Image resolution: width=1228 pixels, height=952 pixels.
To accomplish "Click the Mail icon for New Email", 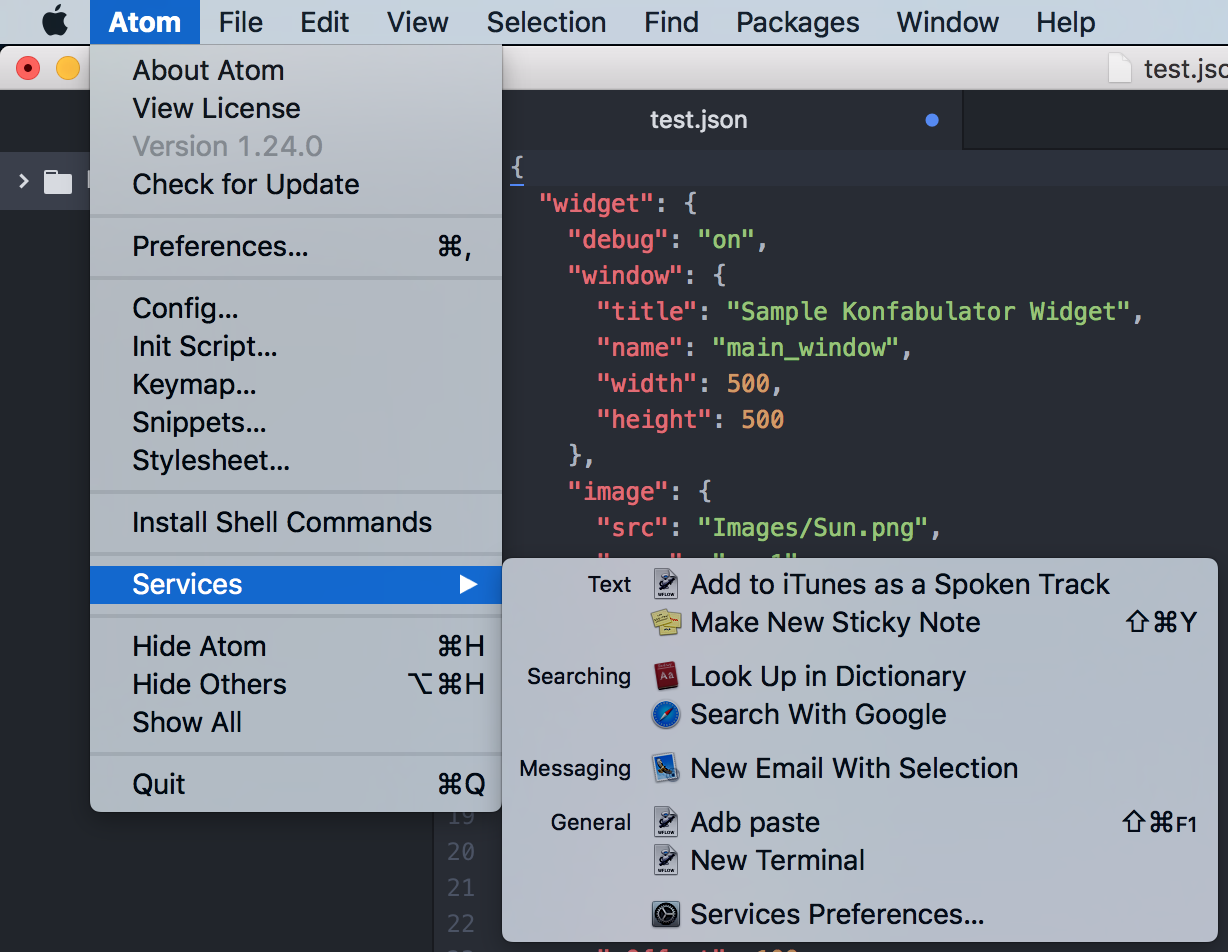I will click(666, 769).
